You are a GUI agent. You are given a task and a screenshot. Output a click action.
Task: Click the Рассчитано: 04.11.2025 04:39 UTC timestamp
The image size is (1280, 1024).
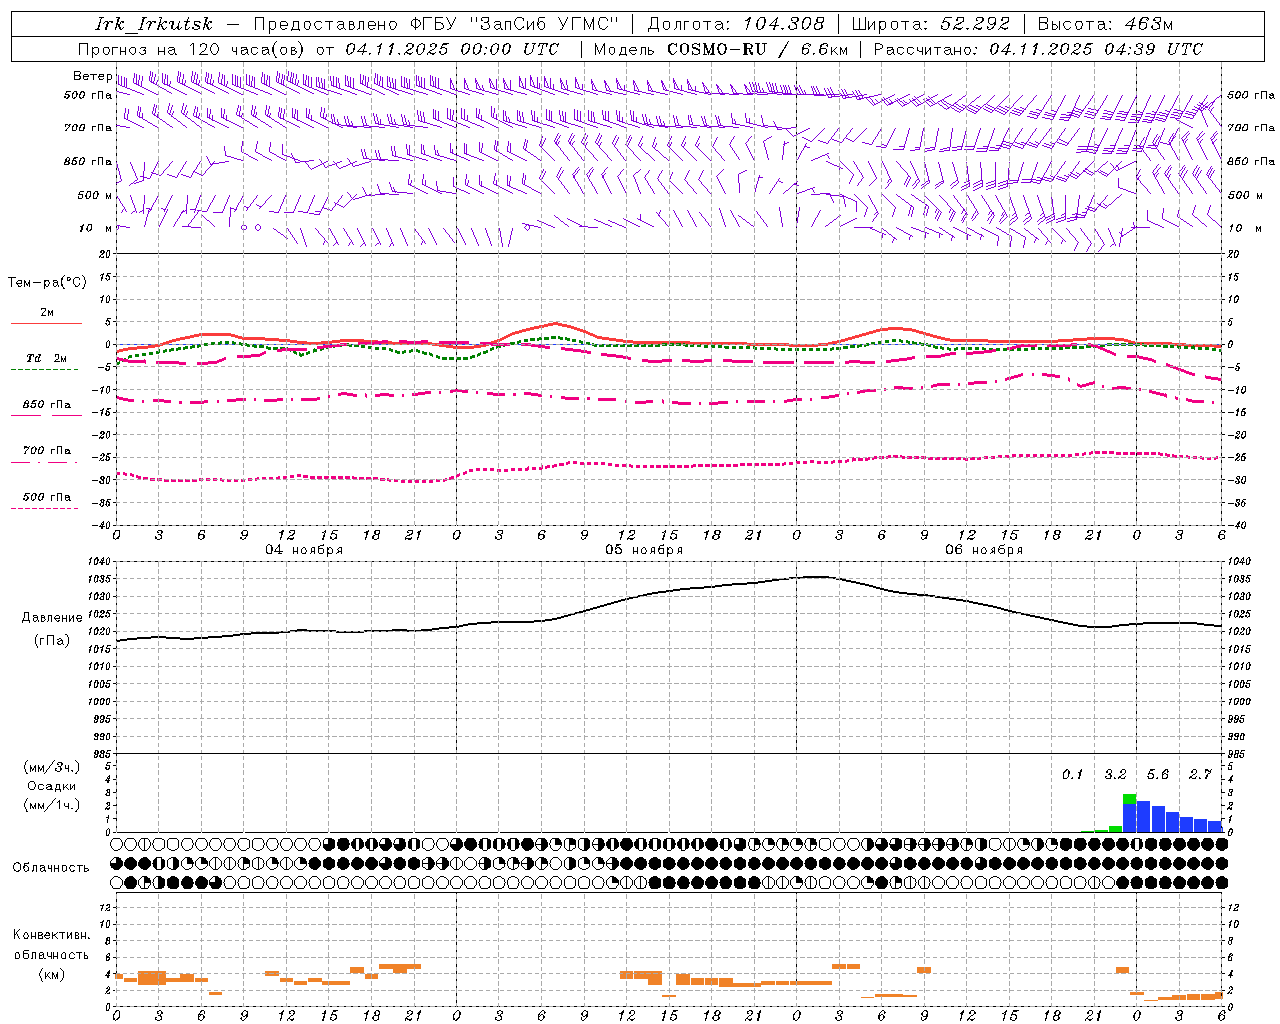click(1038, 49)
